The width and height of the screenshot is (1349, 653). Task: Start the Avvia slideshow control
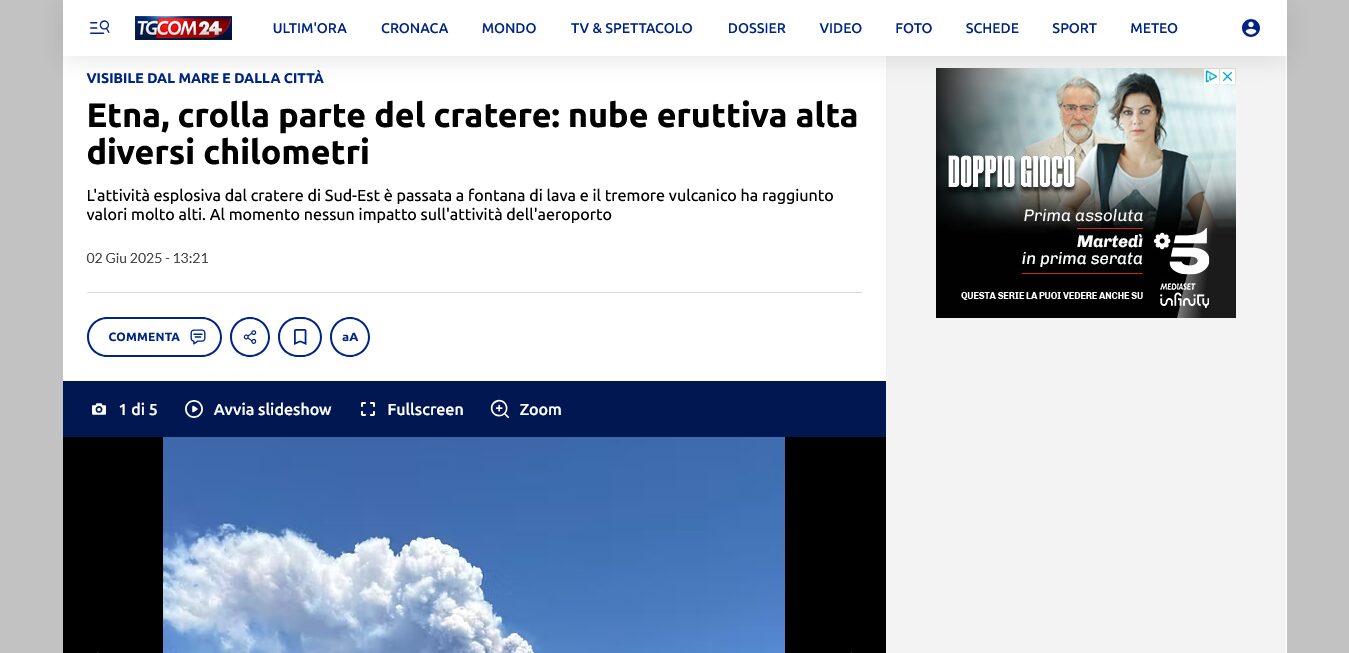pos(258,409)
